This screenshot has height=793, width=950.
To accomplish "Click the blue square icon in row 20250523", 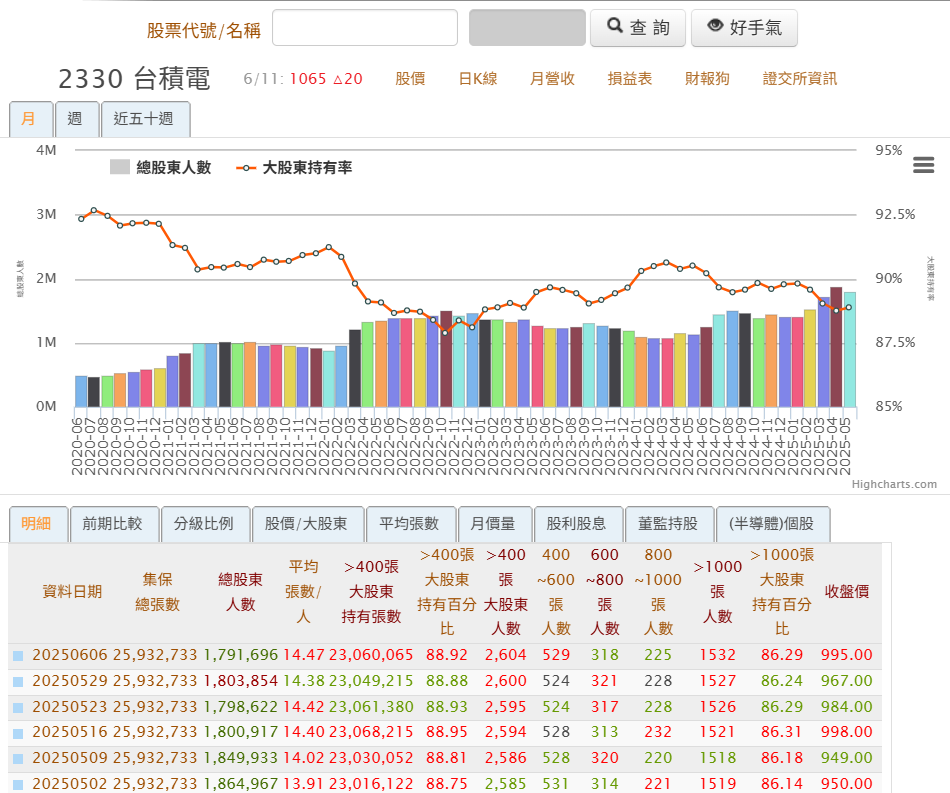I will tap(18, 708).
